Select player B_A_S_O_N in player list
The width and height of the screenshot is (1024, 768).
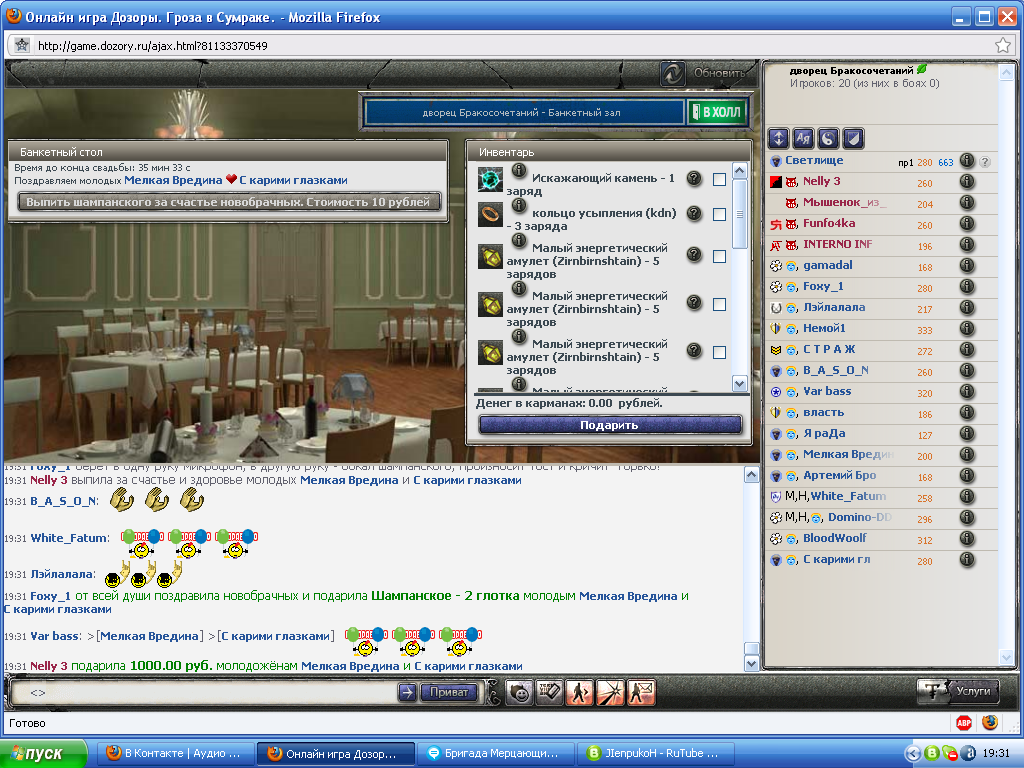click(x=835, y=370)
